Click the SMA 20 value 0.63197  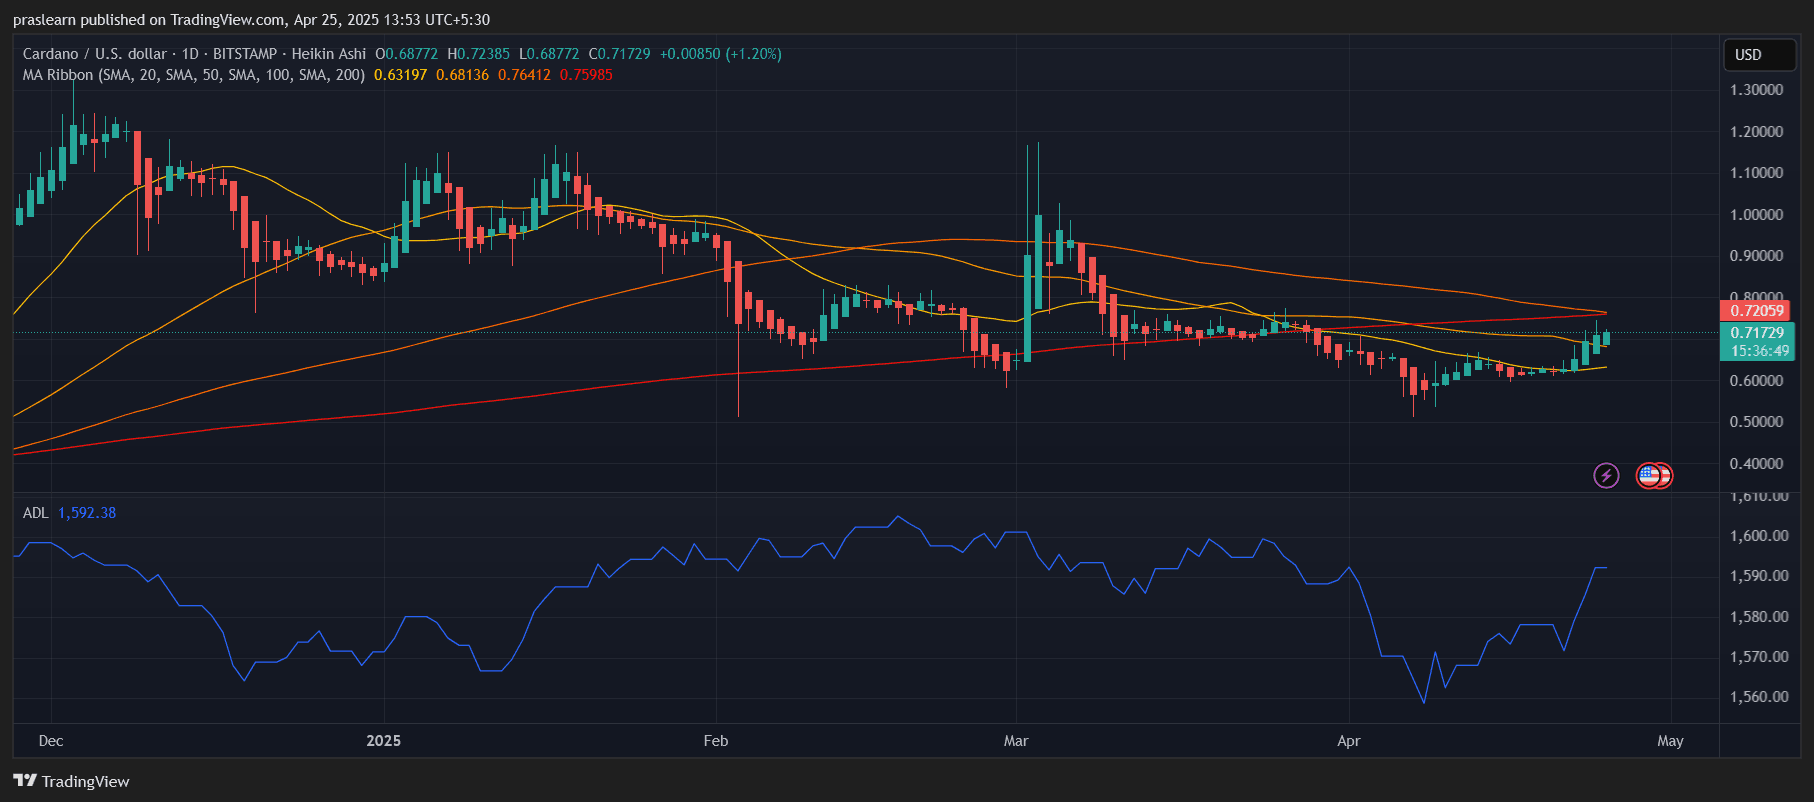[x=401, y=75]
